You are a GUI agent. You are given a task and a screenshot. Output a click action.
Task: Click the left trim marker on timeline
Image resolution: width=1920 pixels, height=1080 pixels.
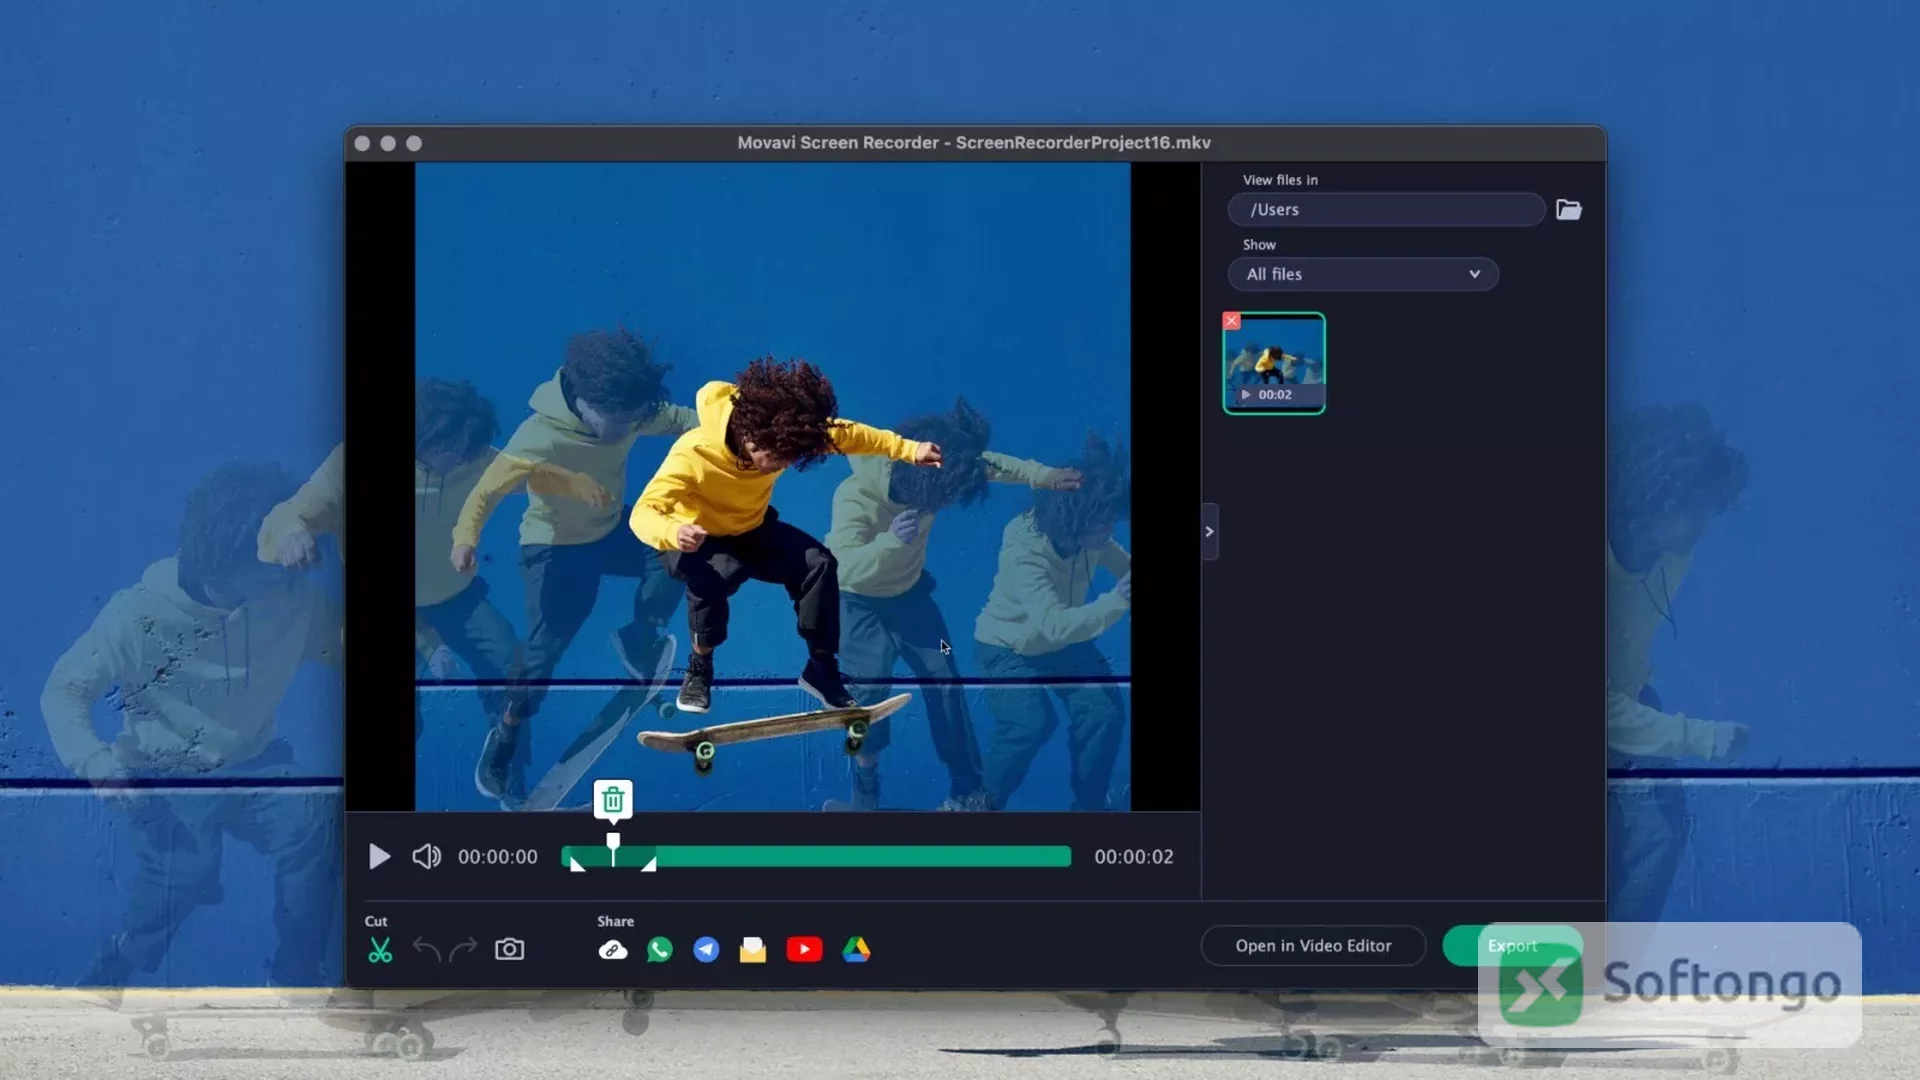point(577,863)
